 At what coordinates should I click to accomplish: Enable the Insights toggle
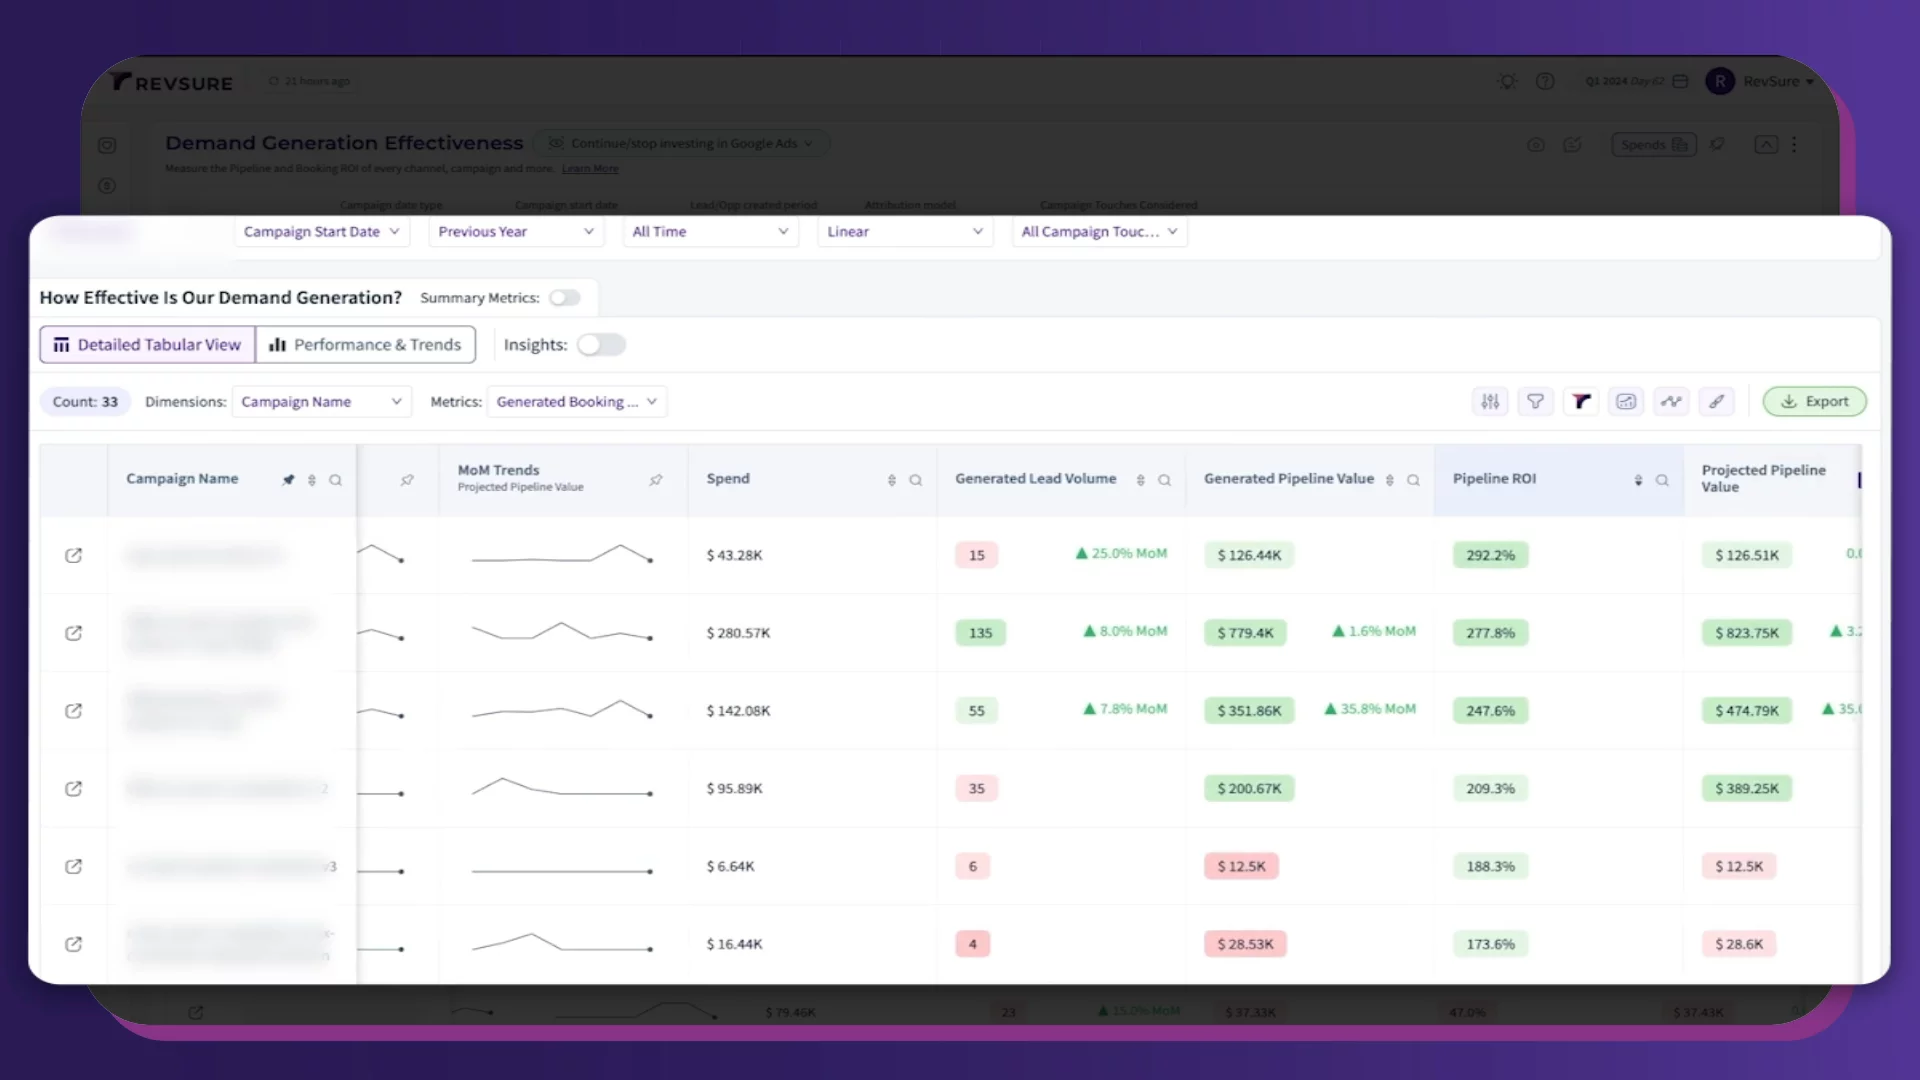[x=601, y=345]
